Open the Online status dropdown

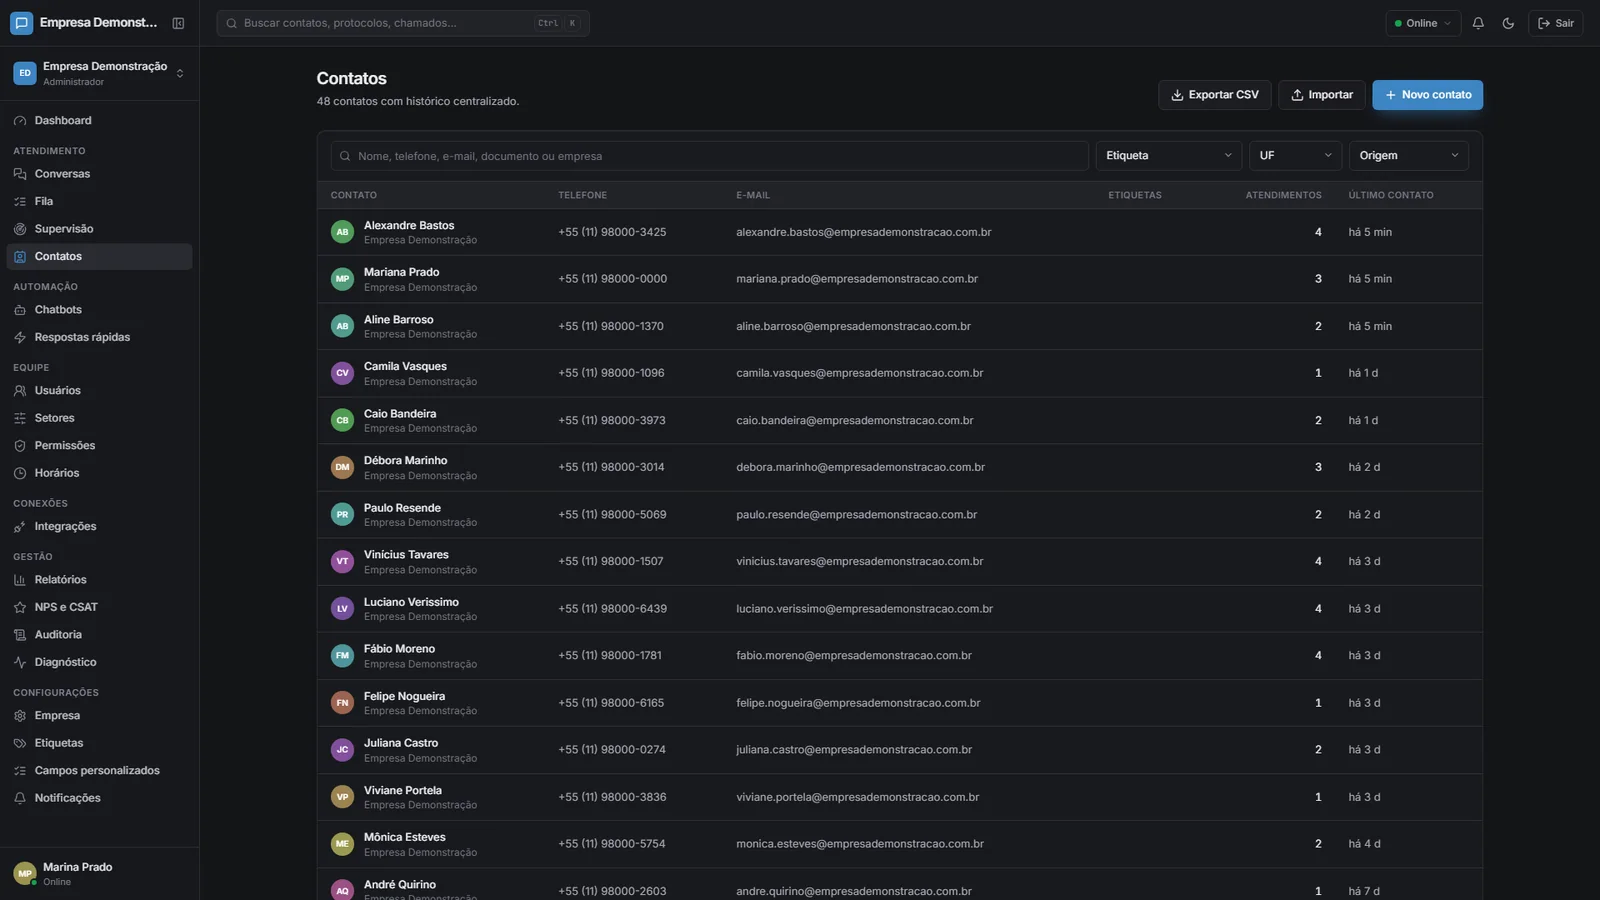1423,23
